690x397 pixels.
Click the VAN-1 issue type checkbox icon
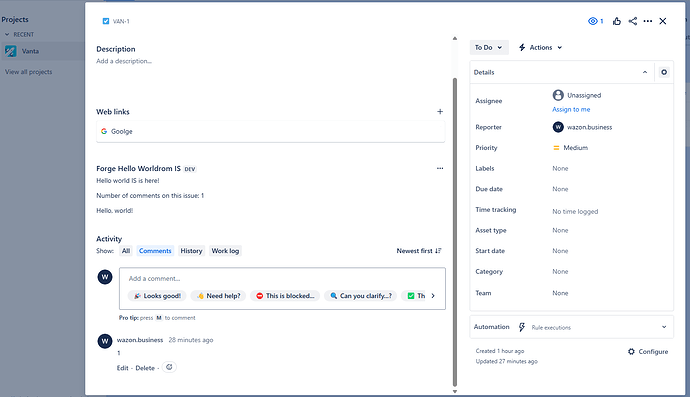point(106,21)
